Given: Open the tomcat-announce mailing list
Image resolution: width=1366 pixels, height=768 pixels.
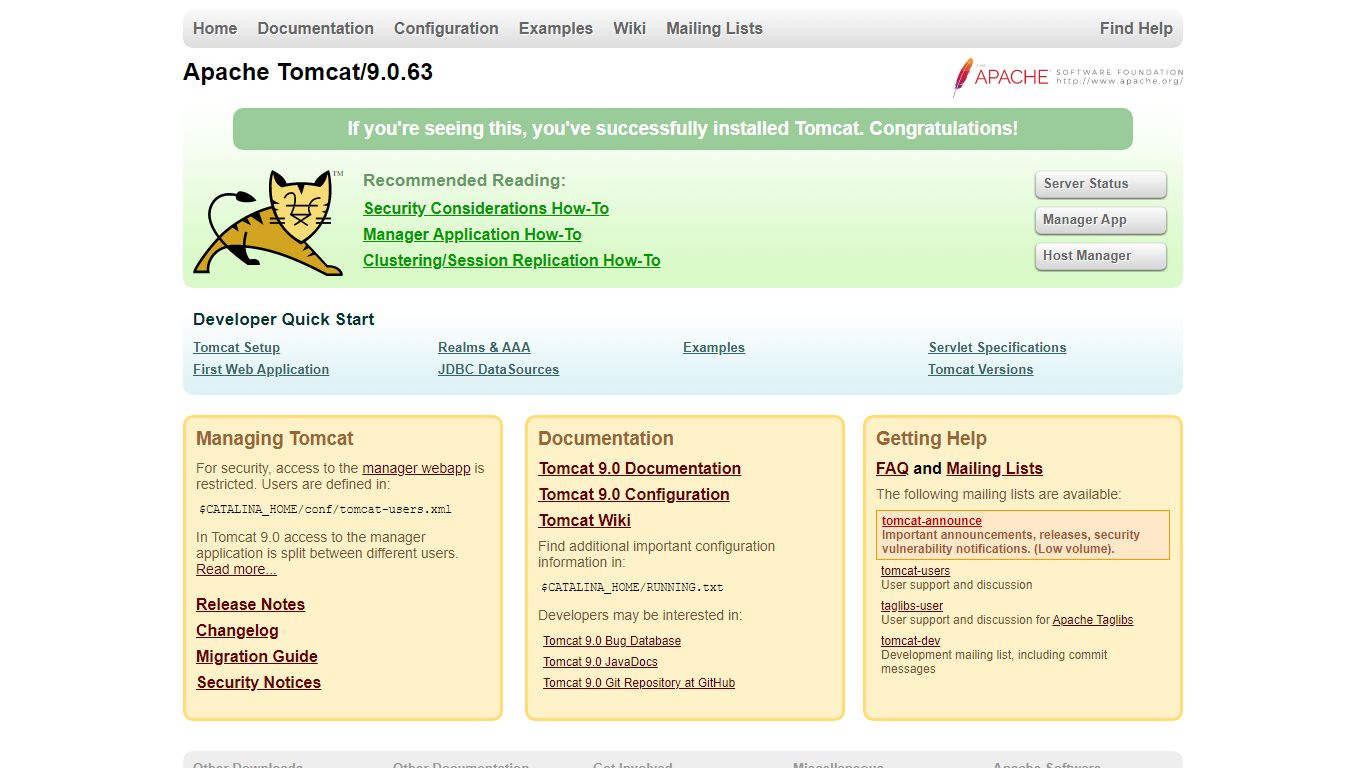Looking at the screenshot, I should [932, 521].
